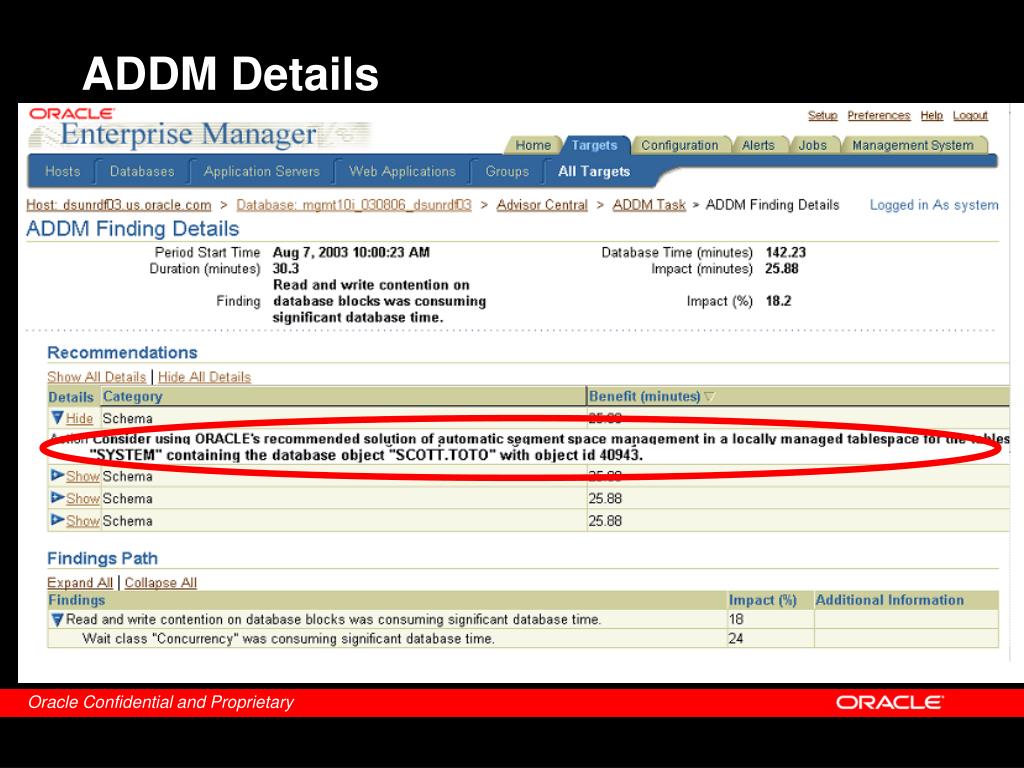This screenshot has height=768, width=1024.
Task: Click Expand All in Findings Path
Action: [x=80, y=583]
